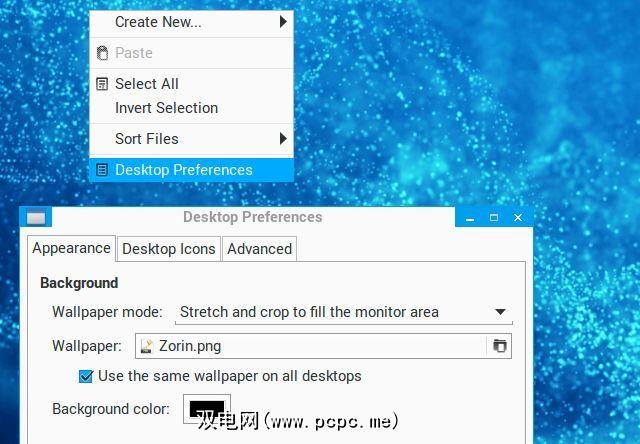This screenshot has width=640, height=444.
Task: Click the Zorin.png image file icon
Action: coord(147,346)
